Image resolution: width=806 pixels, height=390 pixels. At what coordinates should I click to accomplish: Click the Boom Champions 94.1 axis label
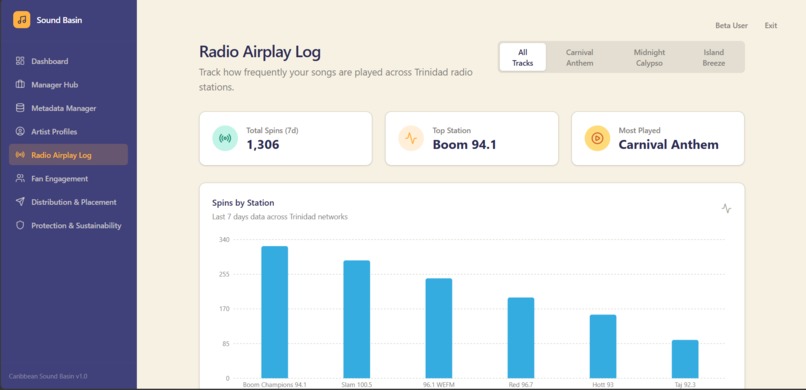click(274, 384)
